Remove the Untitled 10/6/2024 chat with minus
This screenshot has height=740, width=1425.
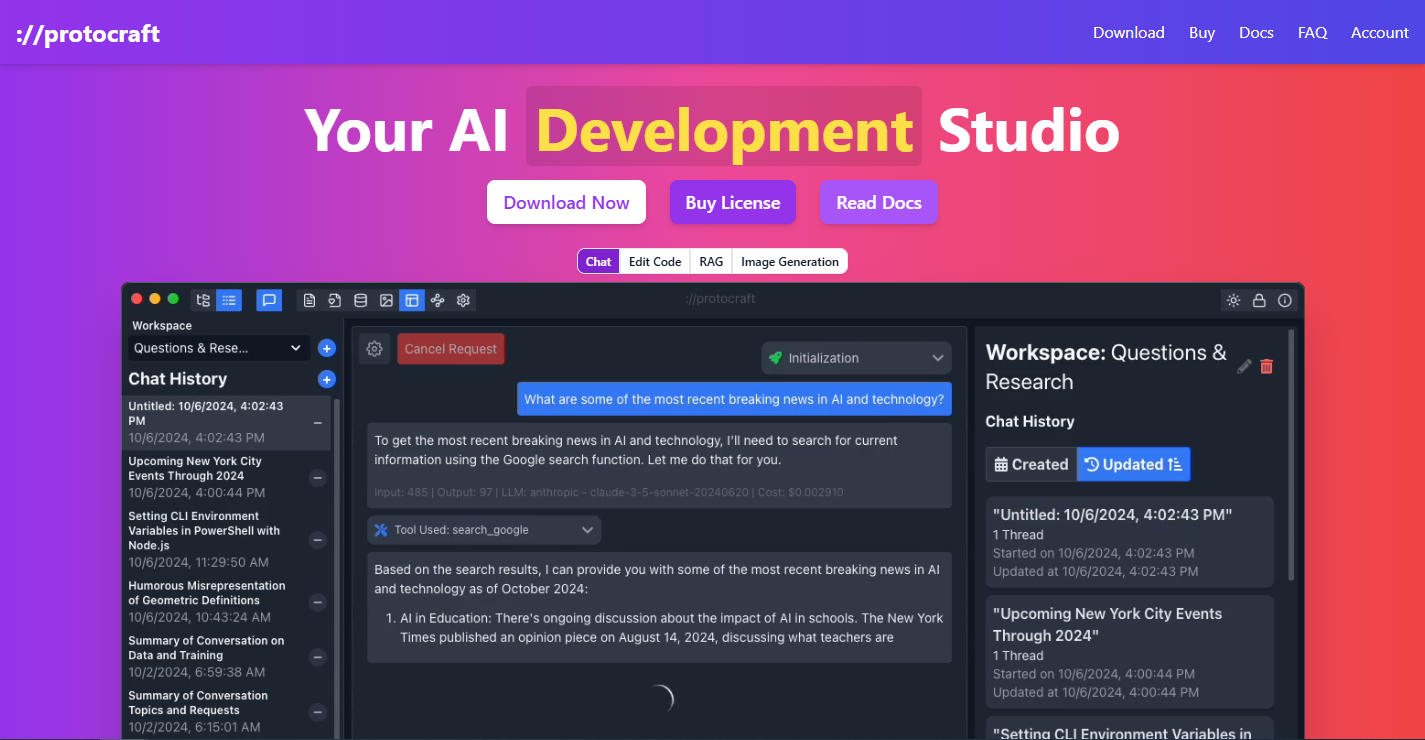point(318,423)
